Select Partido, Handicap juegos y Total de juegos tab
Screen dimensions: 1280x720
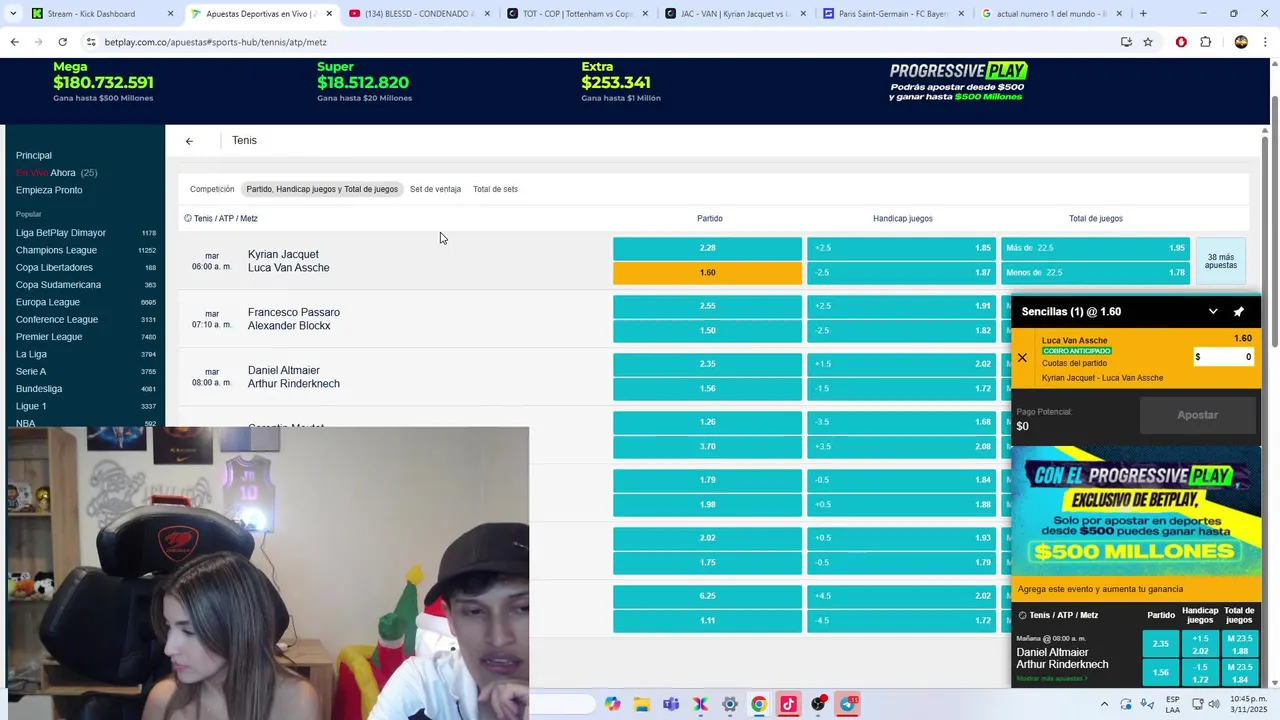tap(322, 189)
